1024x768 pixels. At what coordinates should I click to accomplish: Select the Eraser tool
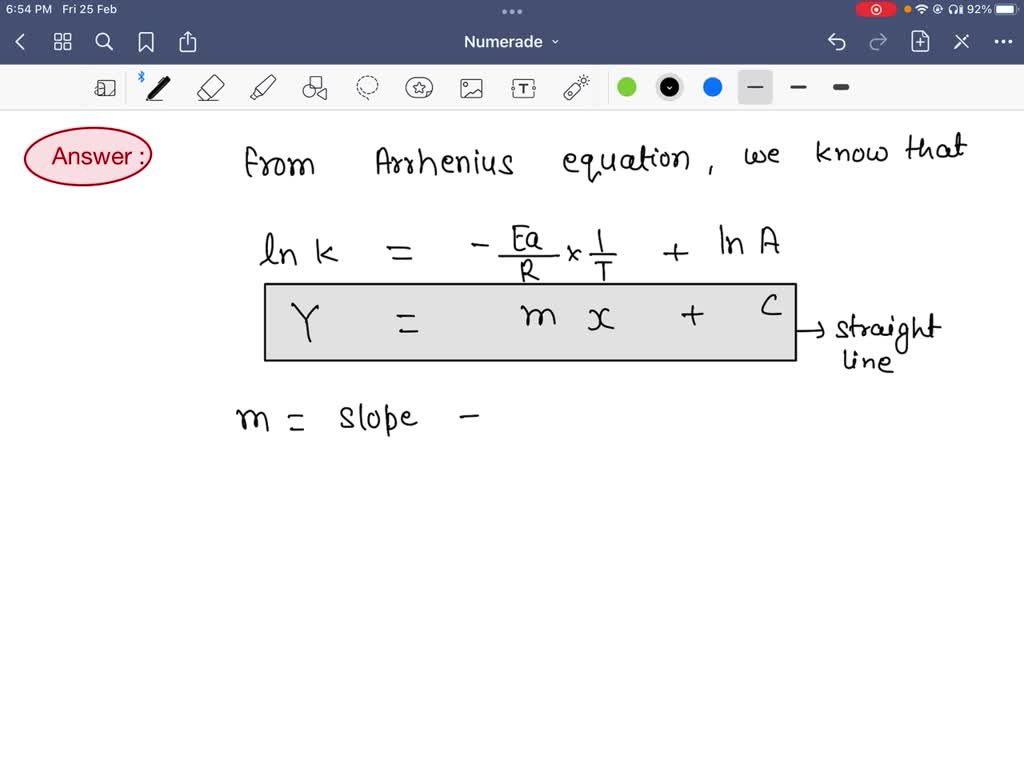(x=210, y=87)
